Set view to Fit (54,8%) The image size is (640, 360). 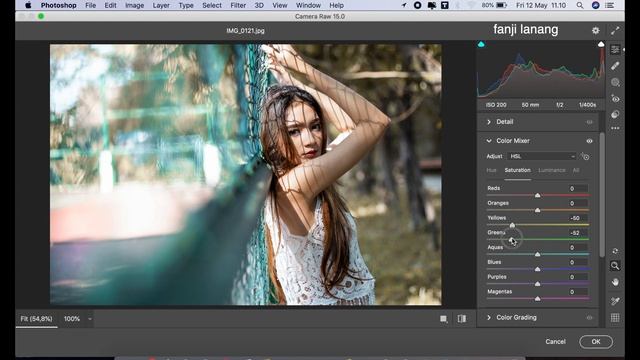(36, 319)
